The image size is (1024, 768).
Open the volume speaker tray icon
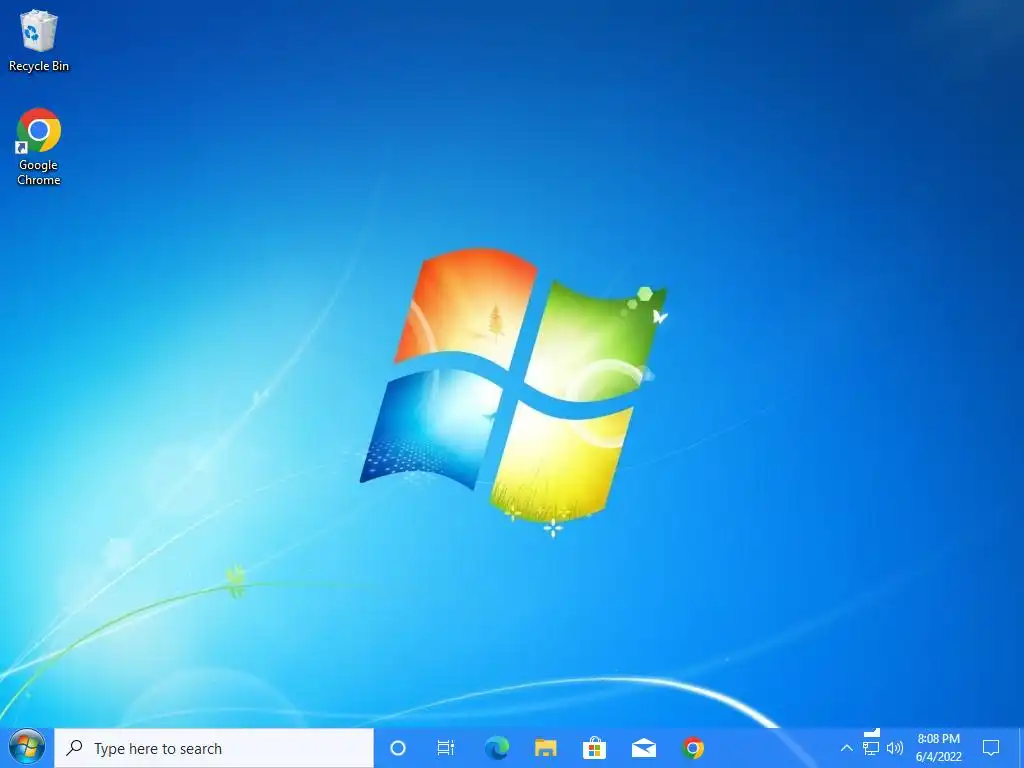pyautogui.click(x=895, y=748)
